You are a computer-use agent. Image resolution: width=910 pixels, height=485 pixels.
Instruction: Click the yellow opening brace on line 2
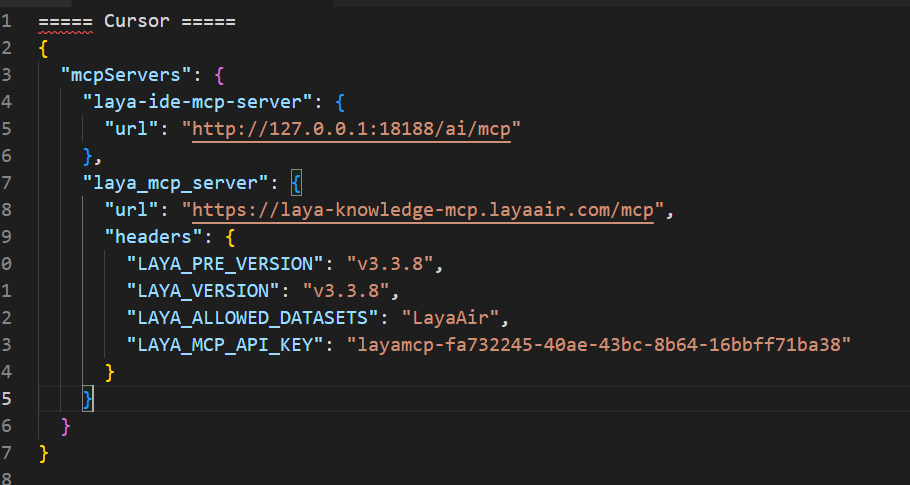coord(43,48)
